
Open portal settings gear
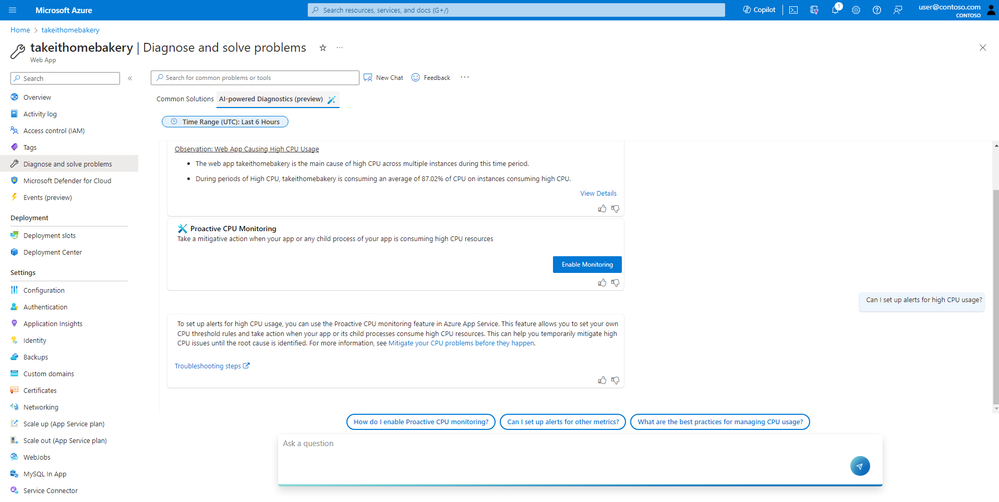coord(856,10)
